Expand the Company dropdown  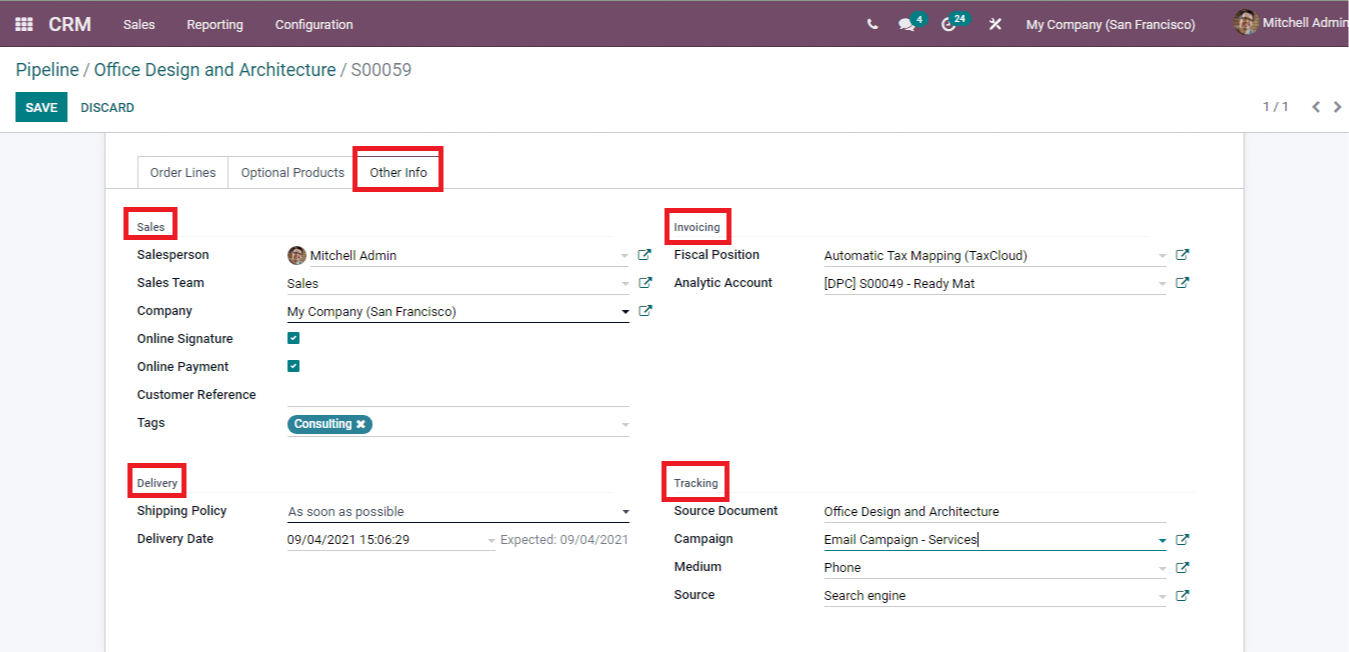[x=625, y=312]
